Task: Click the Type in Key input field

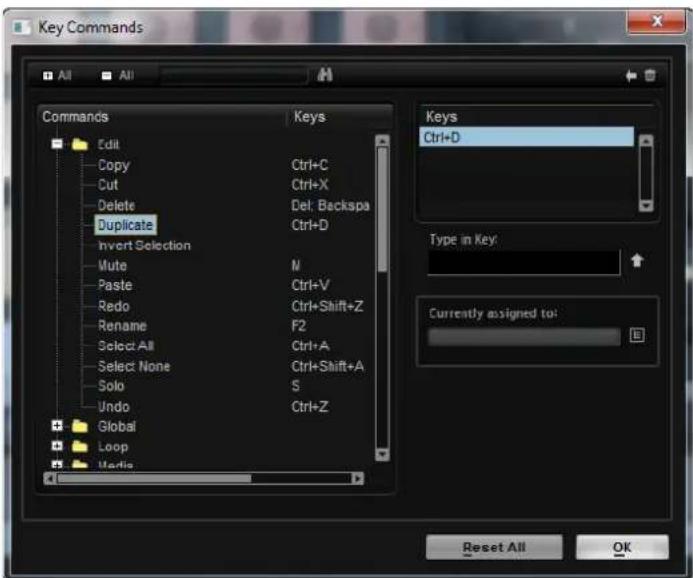Action: coord(524,262)
